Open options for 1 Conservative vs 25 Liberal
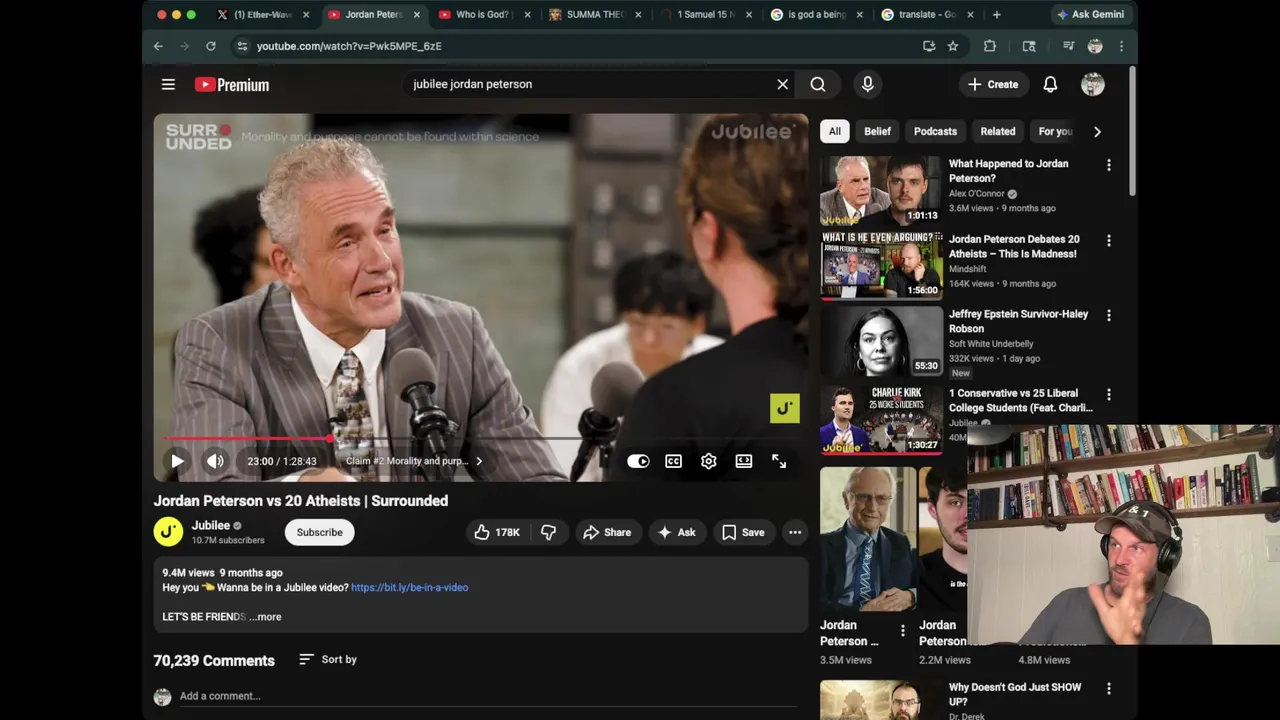The width and height of the screenshot is (1280, 720). tap(1108, 395)
